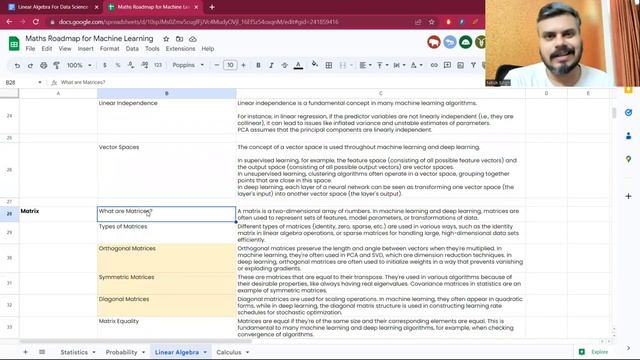Open the Format menu
Viewport: 640px width, 360px height.
tap(109, 49)
